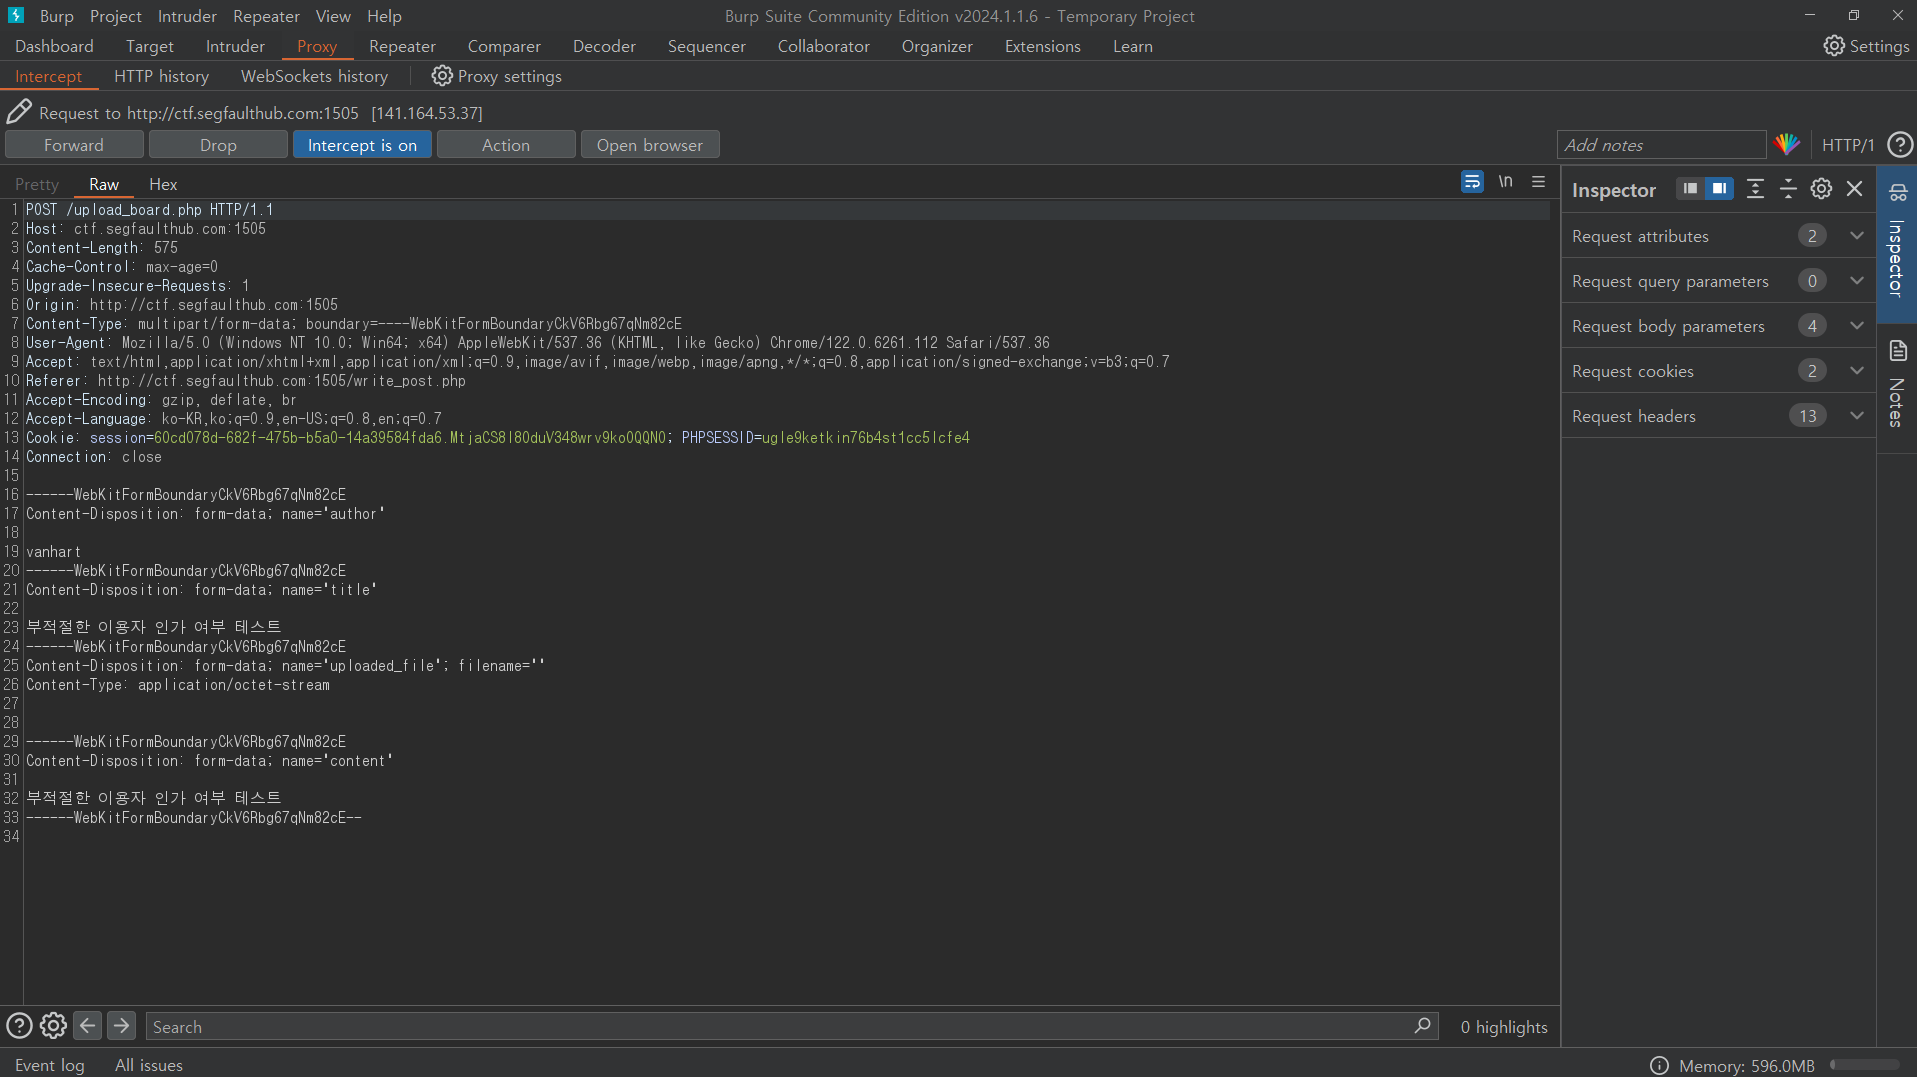Switch Inspector to right layout view icon
Screen dimensions: 1917x1077
click(x=1719, y=189)
